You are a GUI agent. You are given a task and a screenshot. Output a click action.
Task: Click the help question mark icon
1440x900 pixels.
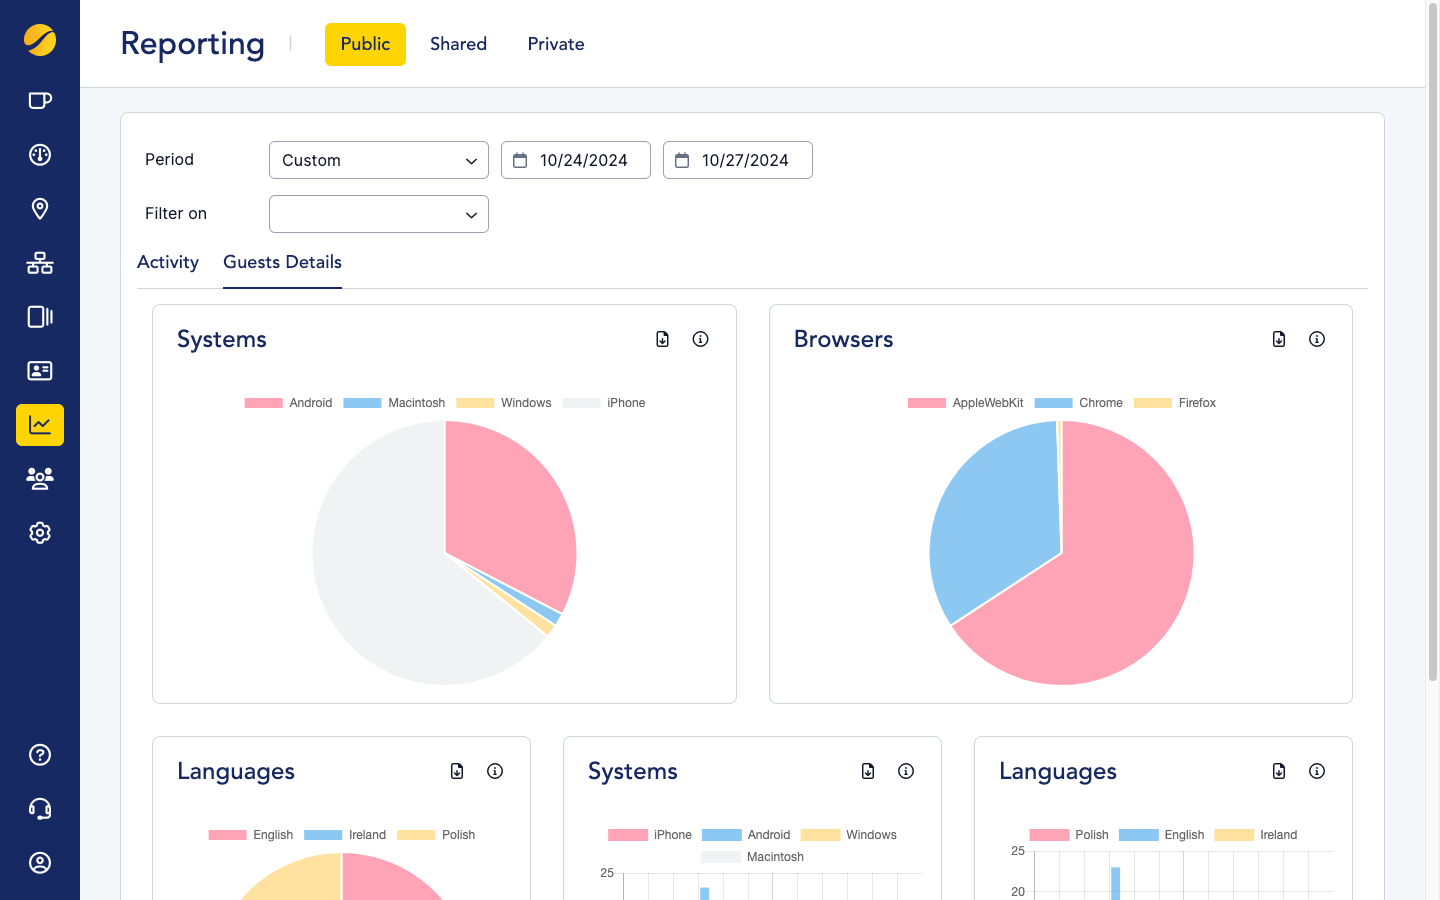[40, 755]
